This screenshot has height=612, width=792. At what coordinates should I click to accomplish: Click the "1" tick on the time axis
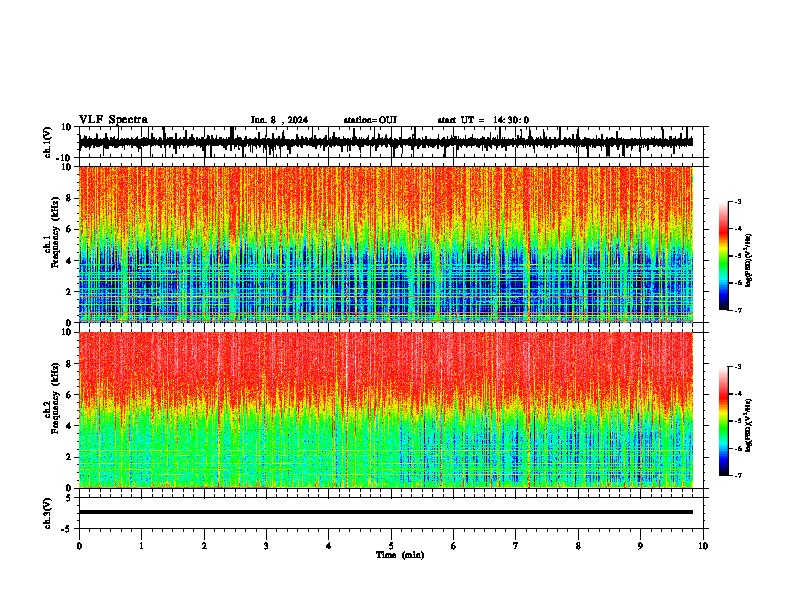tap(141, 546)
